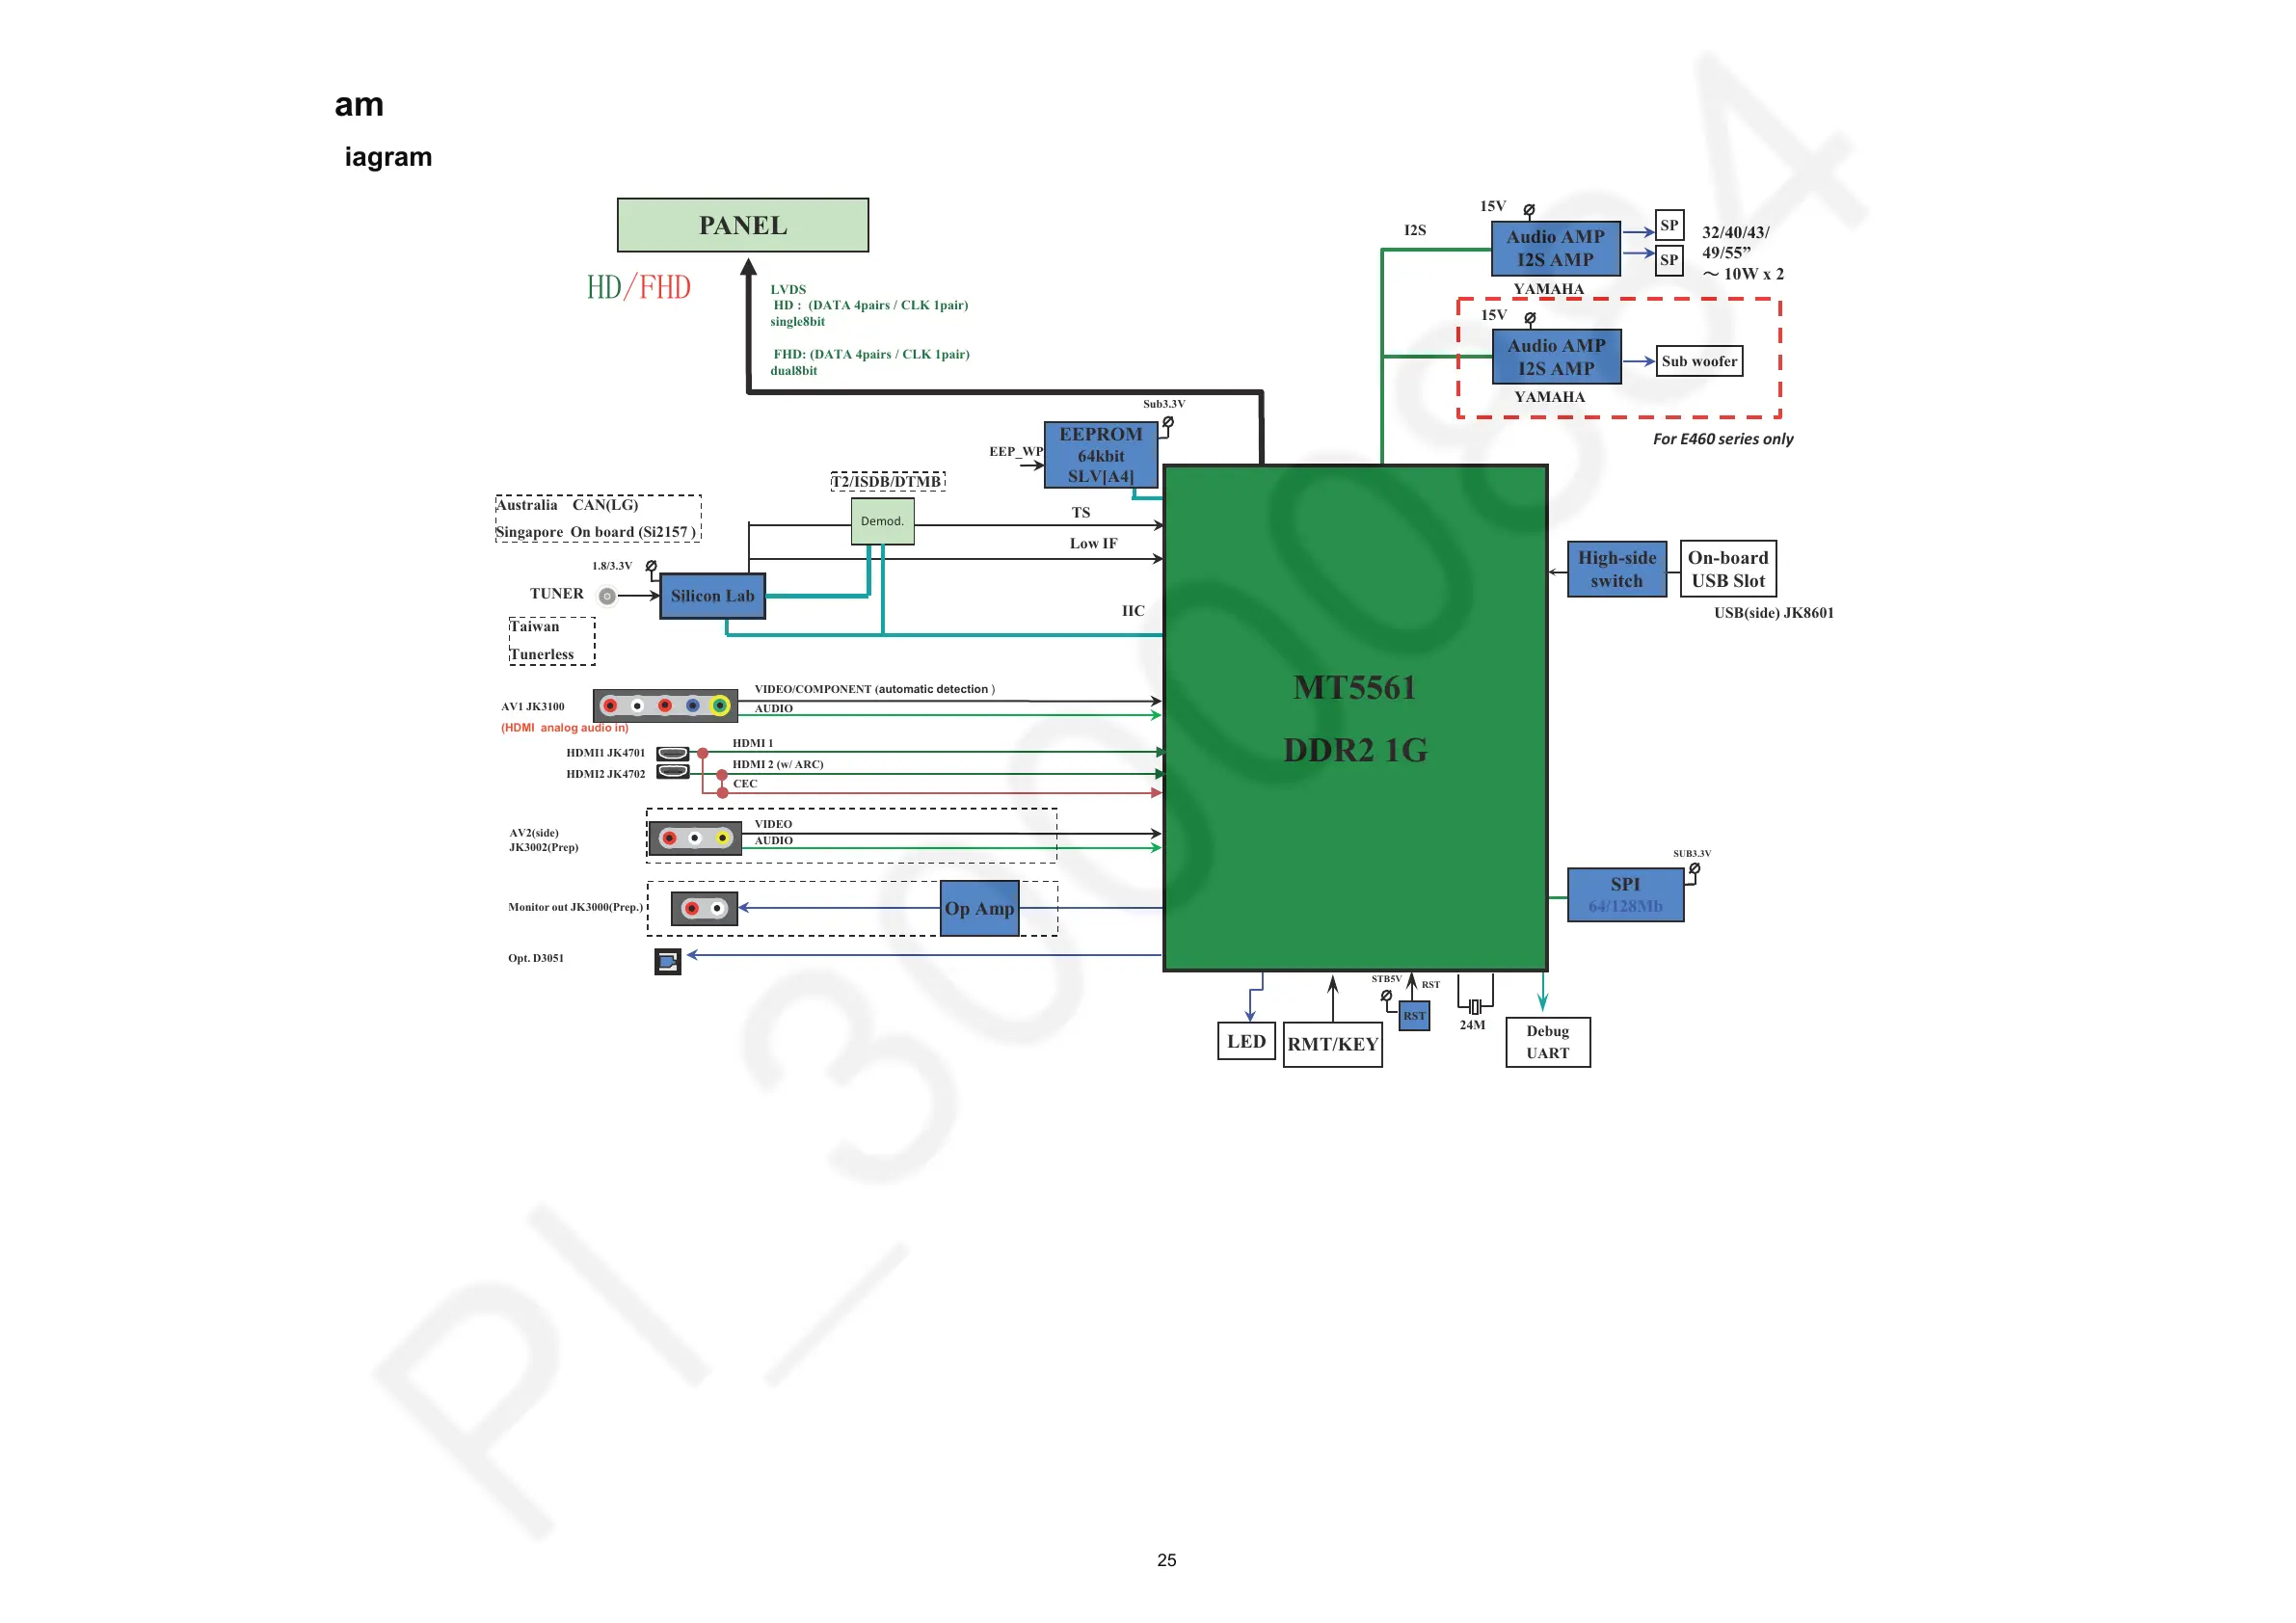The width and height of the screenshot is (2296, 1623).
Task: Click the Monitor out JK3000 jack icon
Action: point(704,908)
